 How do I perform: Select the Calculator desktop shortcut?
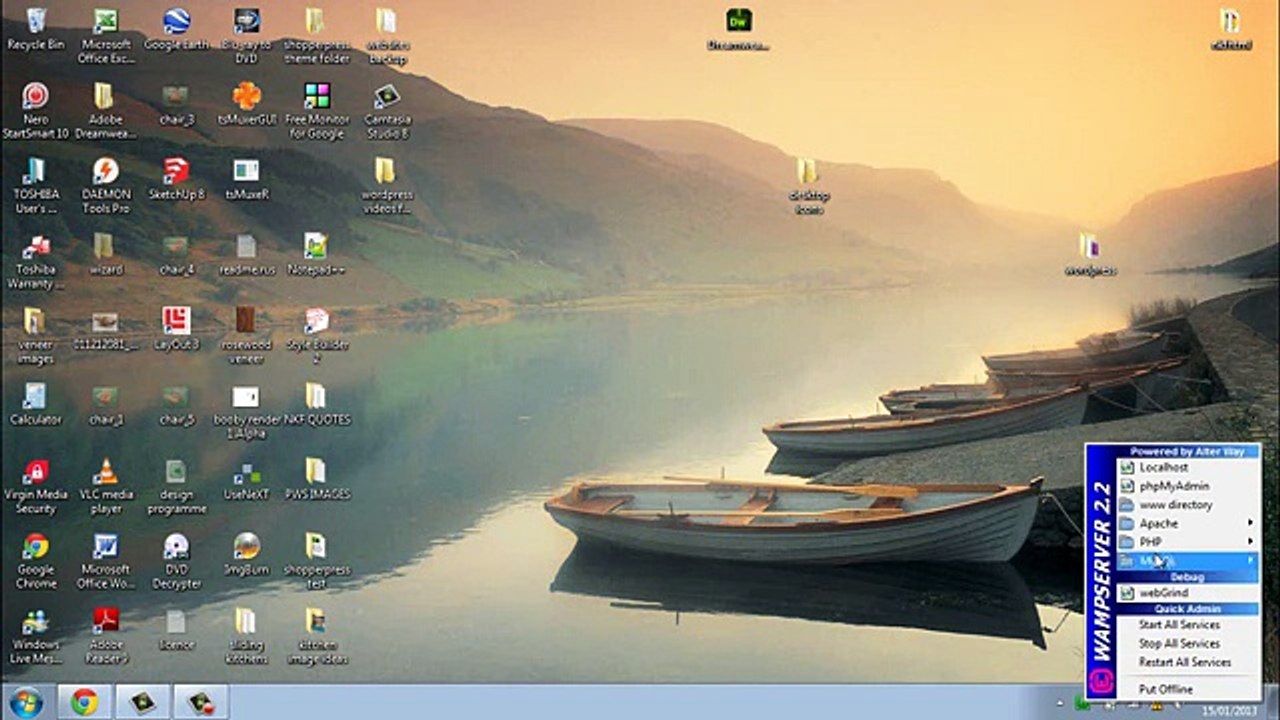(35, 404)
